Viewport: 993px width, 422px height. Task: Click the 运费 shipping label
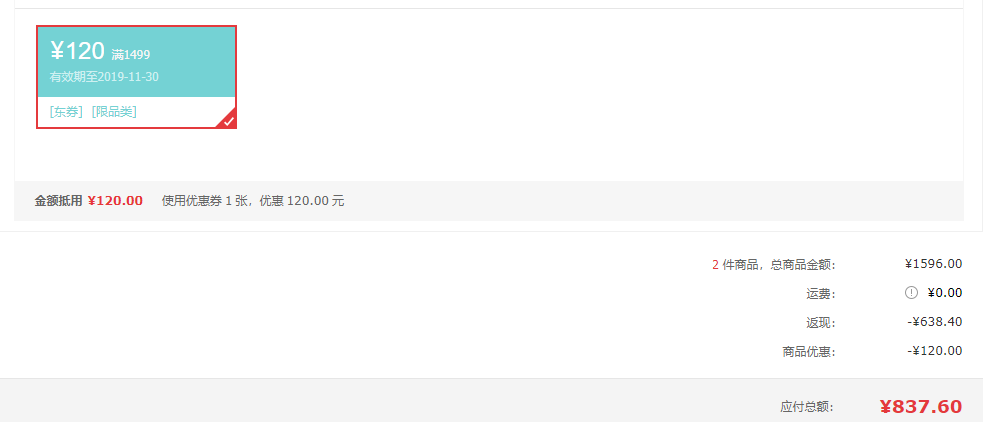pos(821,294)
